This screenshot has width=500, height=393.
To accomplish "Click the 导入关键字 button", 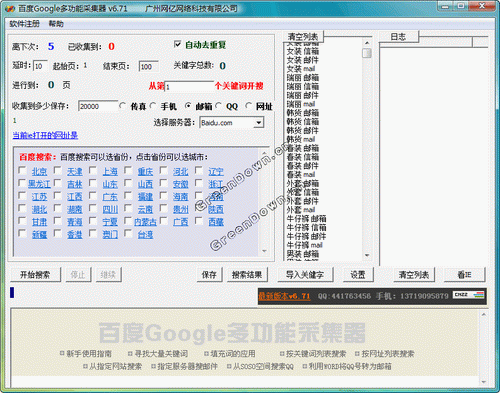I will click(305, 275).
